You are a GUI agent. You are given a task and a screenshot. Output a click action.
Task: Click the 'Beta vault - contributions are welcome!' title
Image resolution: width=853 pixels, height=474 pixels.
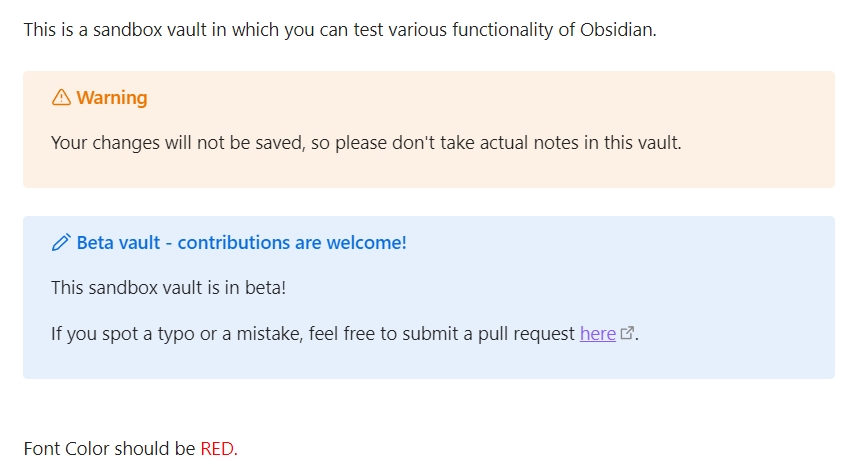pos(242,243)
